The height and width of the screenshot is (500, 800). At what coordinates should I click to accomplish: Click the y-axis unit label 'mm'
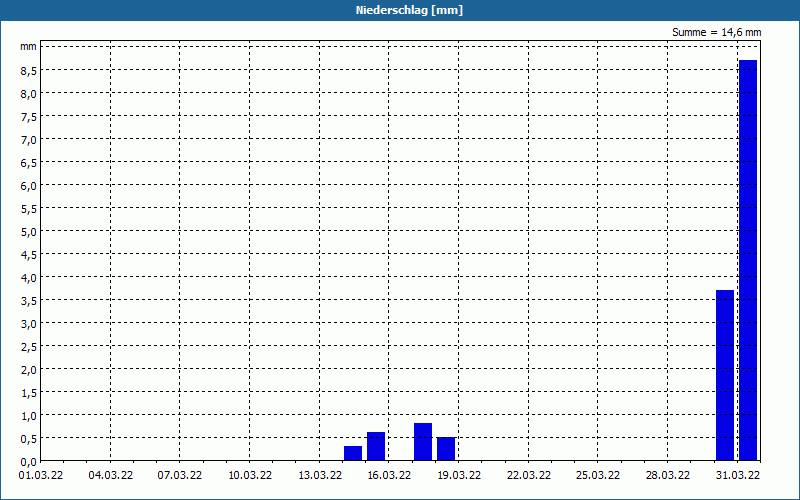coord(29,47)
